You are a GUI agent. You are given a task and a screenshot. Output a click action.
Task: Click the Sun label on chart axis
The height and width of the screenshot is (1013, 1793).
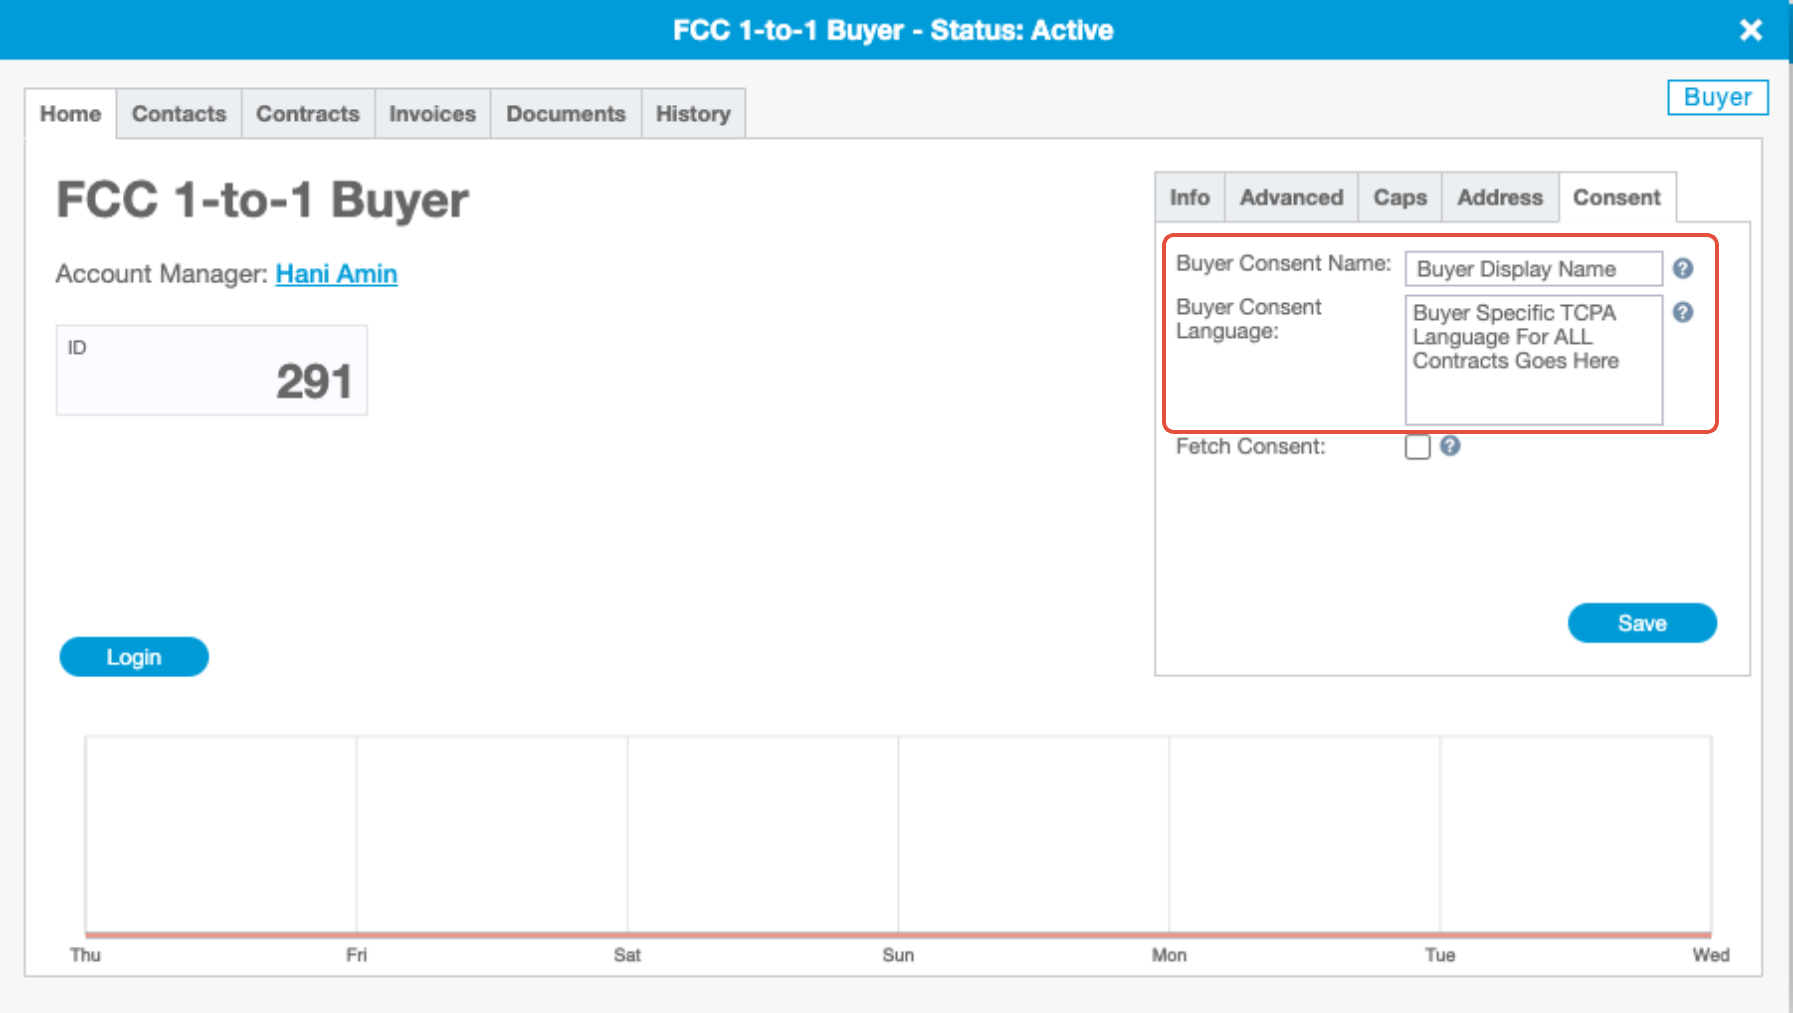tap(898, 955)
